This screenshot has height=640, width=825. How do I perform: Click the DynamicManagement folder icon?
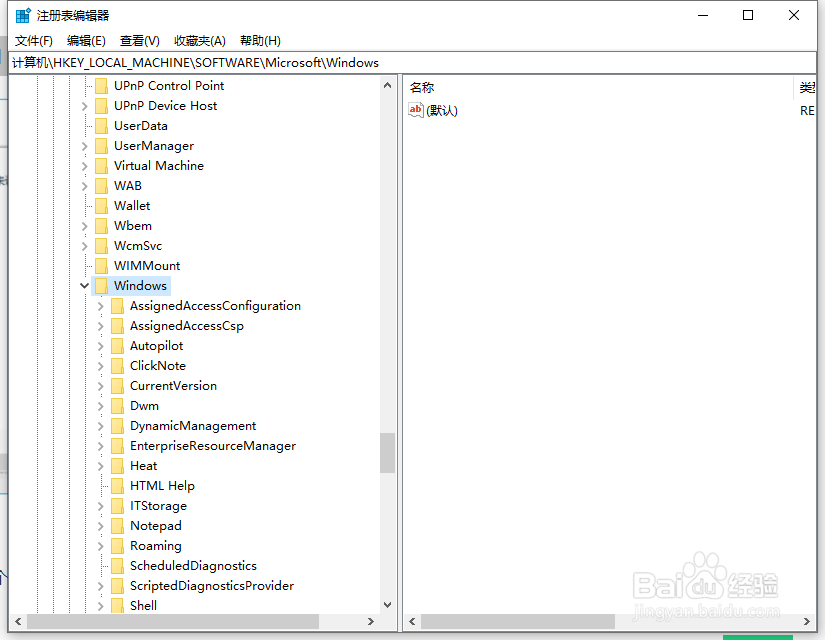point(118,426)
